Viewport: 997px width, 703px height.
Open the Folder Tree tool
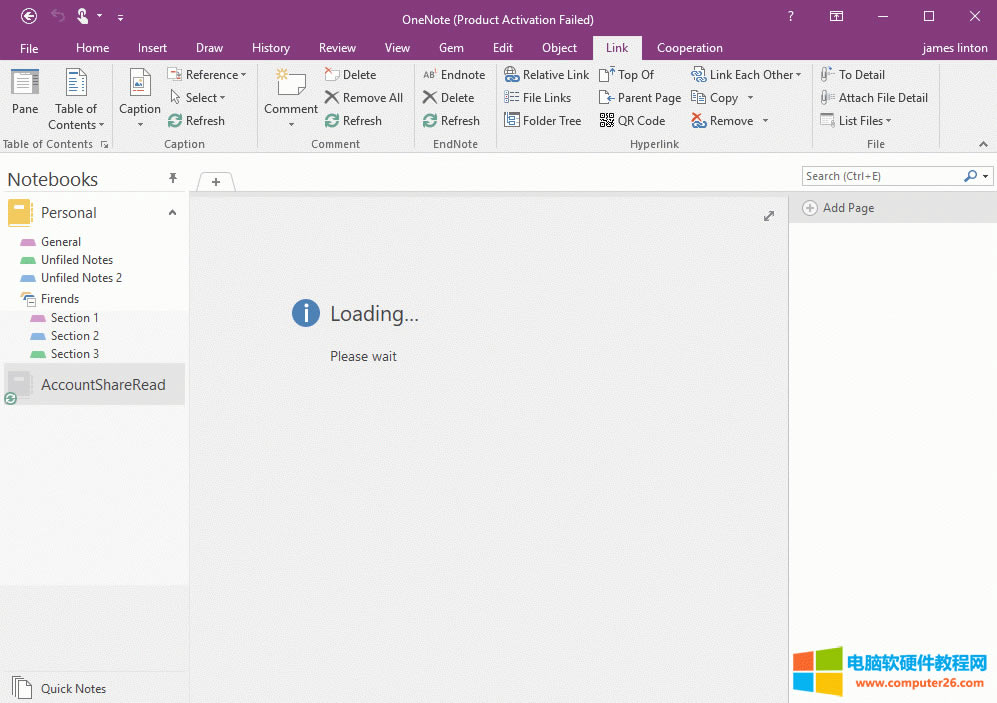543,120
